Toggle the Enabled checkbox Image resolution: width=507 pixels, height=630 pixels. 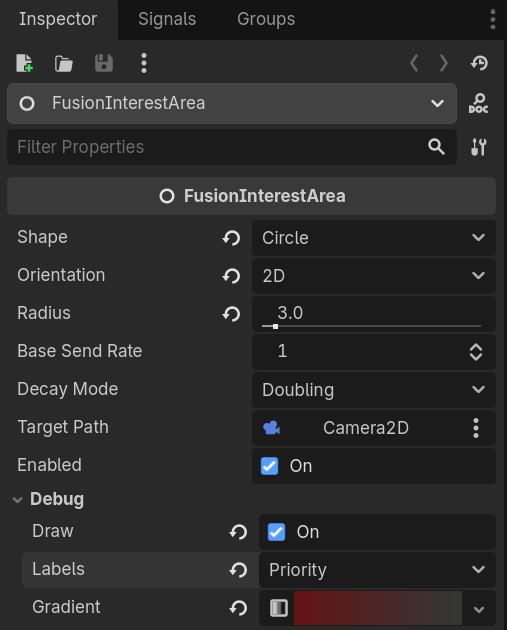pyautogui.click(x=270, y=466)
